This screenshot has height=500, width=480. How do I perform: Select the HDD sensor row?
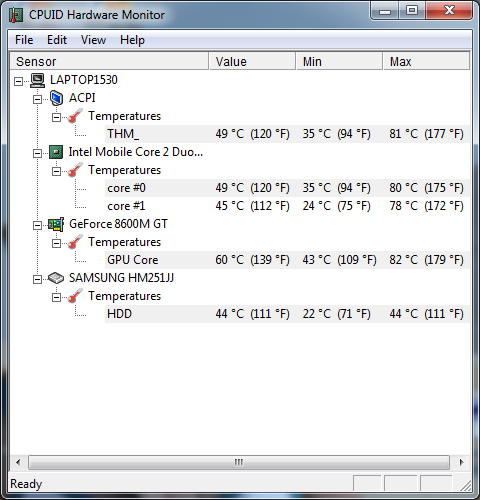tap(287, 314)
